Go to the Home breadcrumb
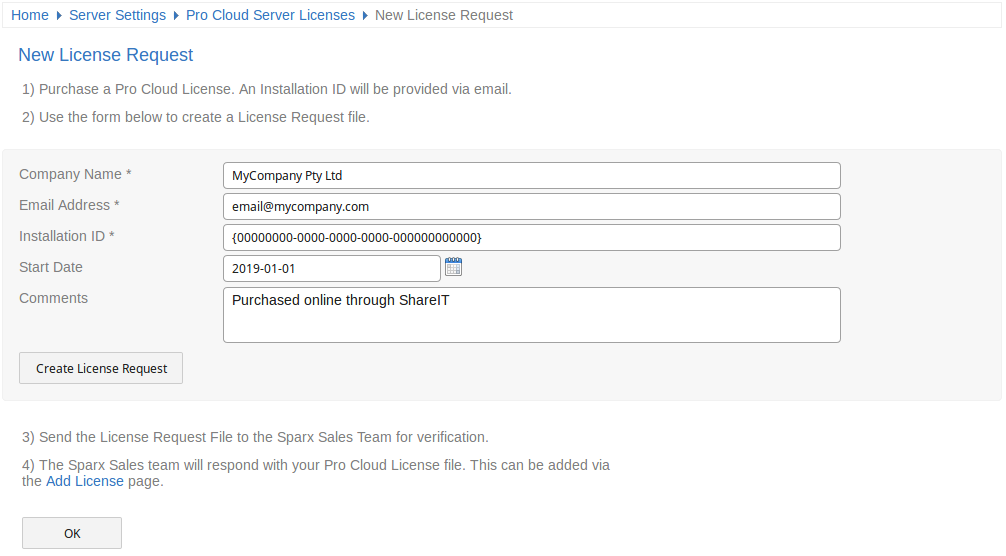Image resolution: width=1006 pixels, height=556 pixels. click(x=30, y=15)
